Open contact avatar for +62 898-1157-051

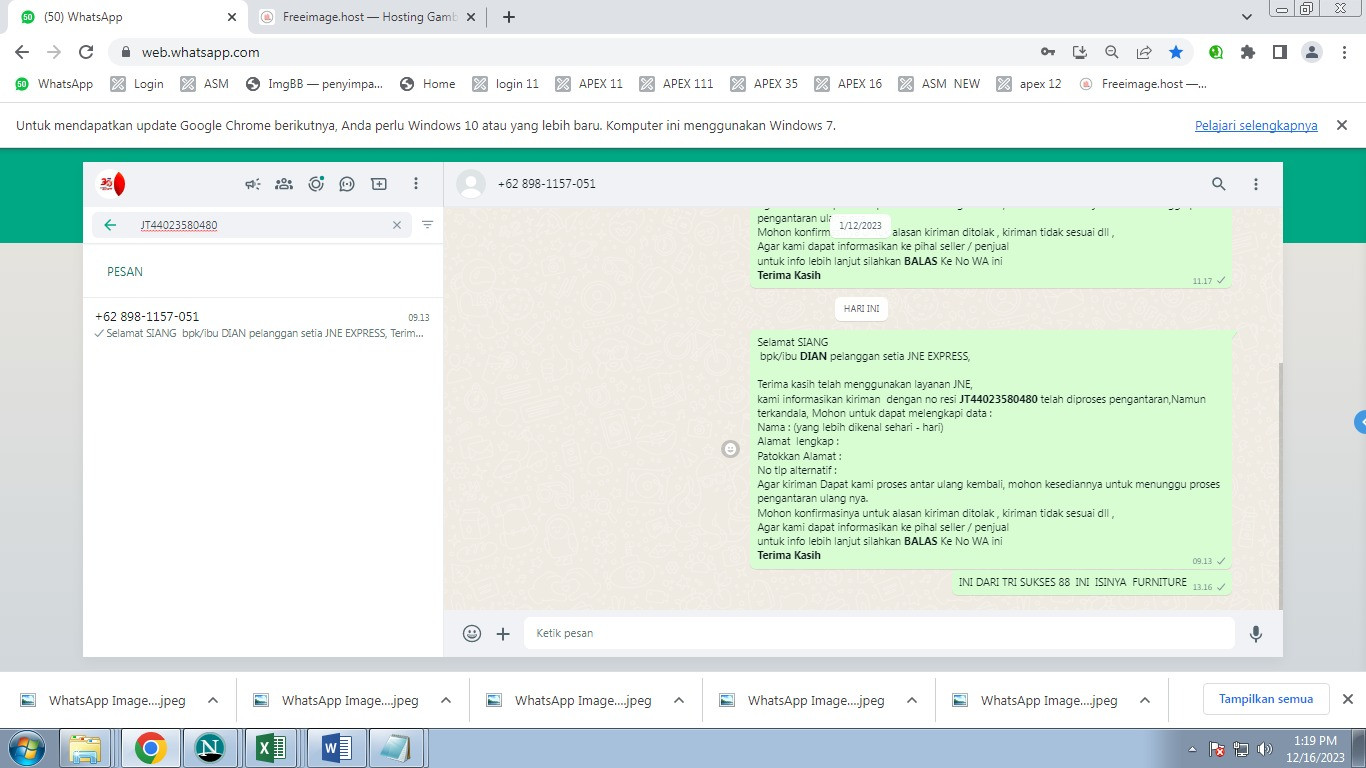[x=471, y=184]
